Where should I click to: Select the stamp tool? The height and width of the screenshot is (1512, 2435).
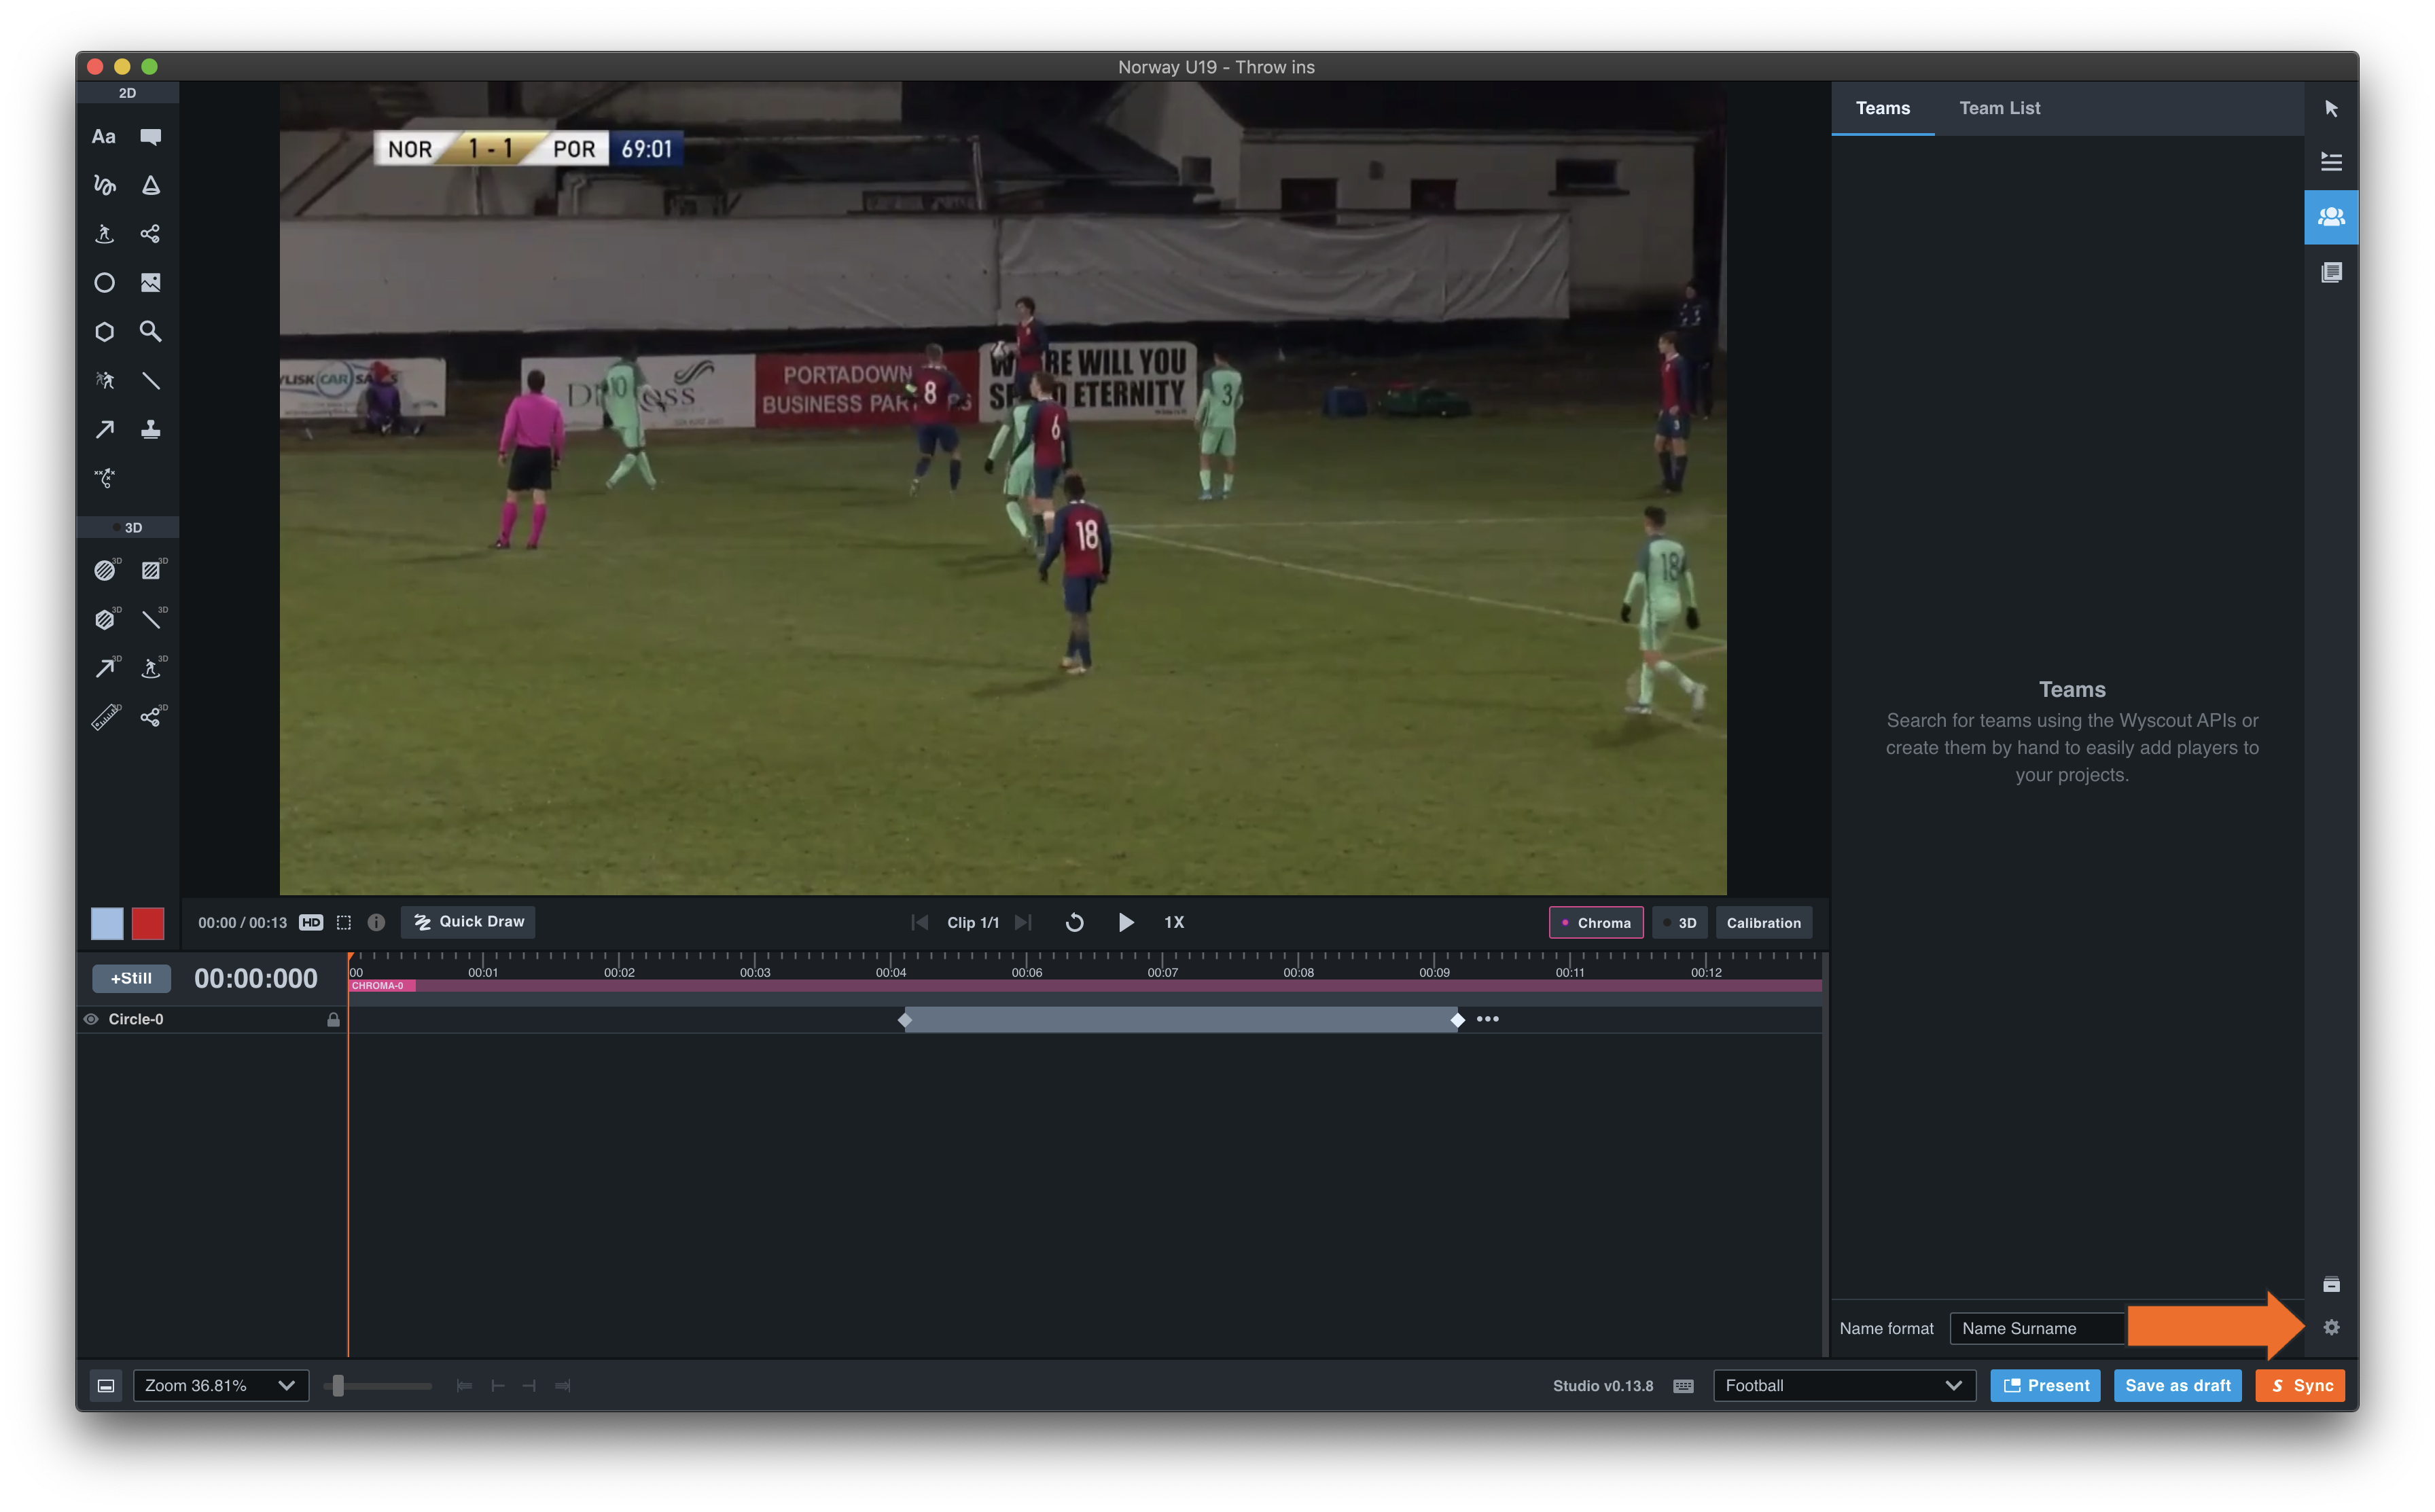(151, 429)
